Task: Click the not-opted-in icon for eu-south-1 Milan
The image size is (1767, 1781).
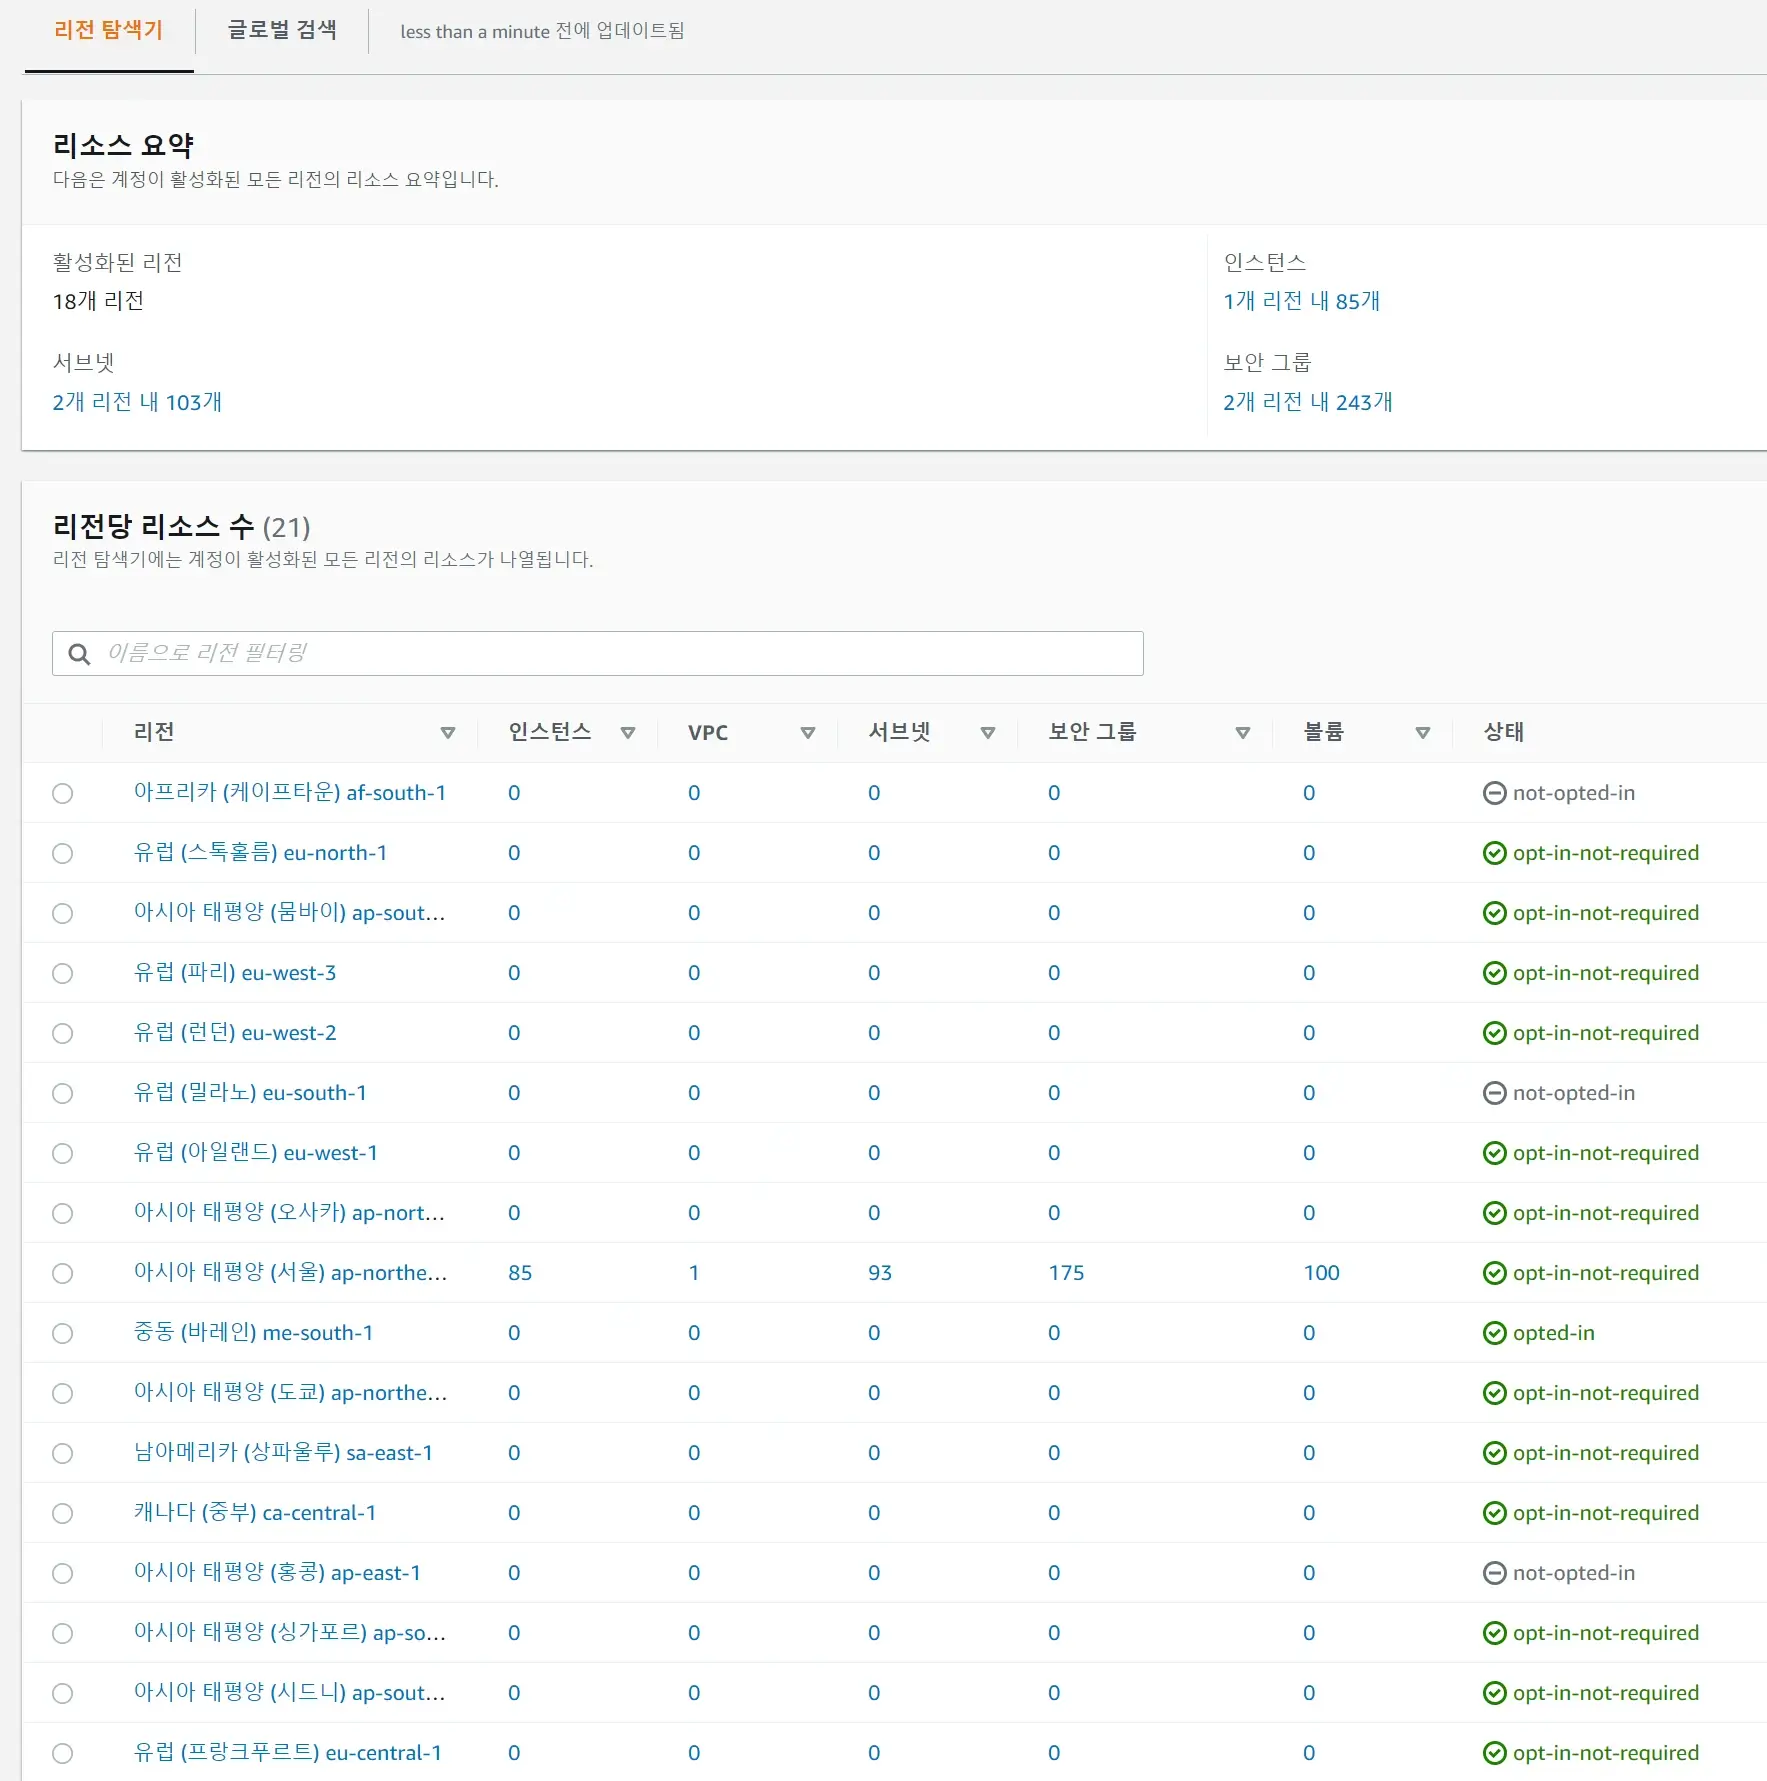Action: tap(1494, 1093)
